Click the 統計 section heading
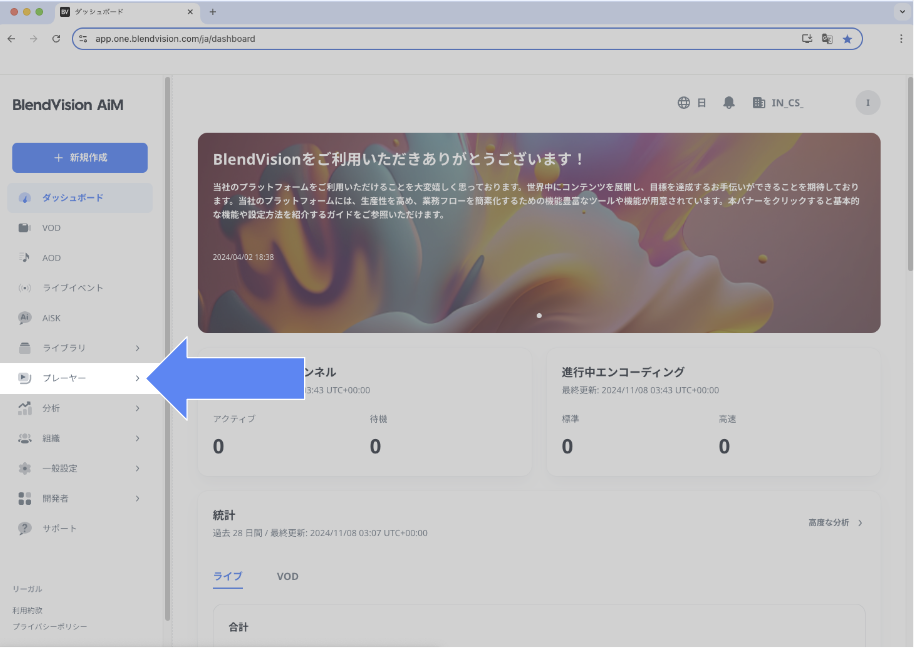The height and width of the screenshot is (648, 914). pos(224,515)
